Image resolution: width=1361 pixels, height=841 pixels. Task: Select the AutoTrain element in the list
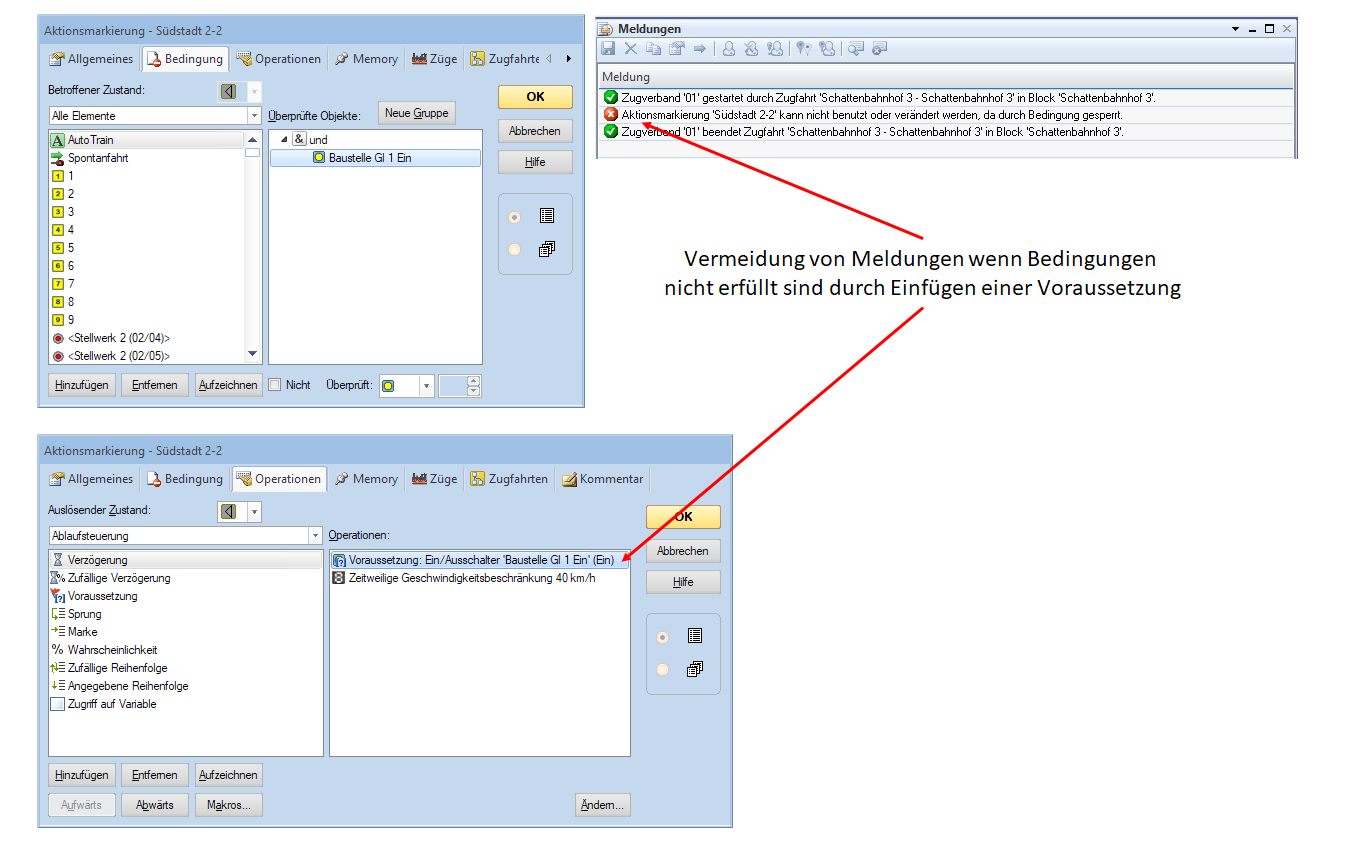(90, 140)
